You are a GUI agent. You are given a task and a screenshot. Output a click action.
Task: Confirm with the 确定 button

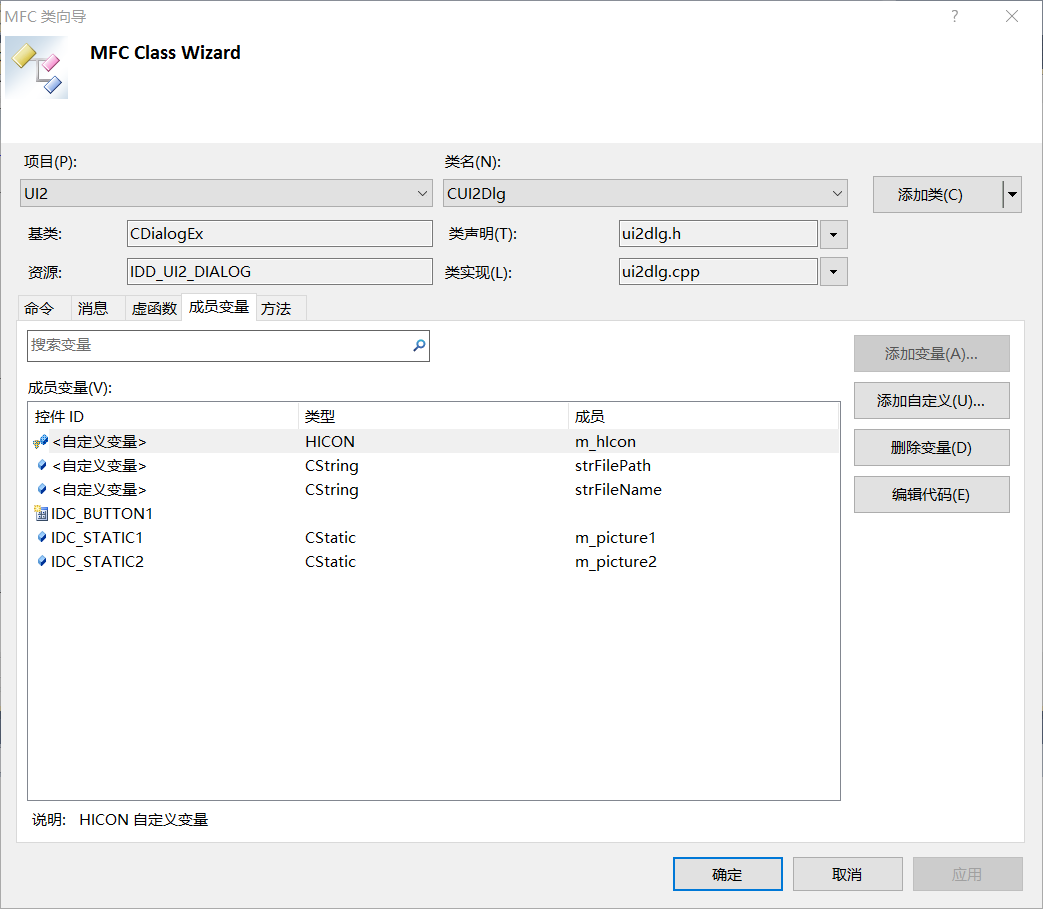click(728, 874)
